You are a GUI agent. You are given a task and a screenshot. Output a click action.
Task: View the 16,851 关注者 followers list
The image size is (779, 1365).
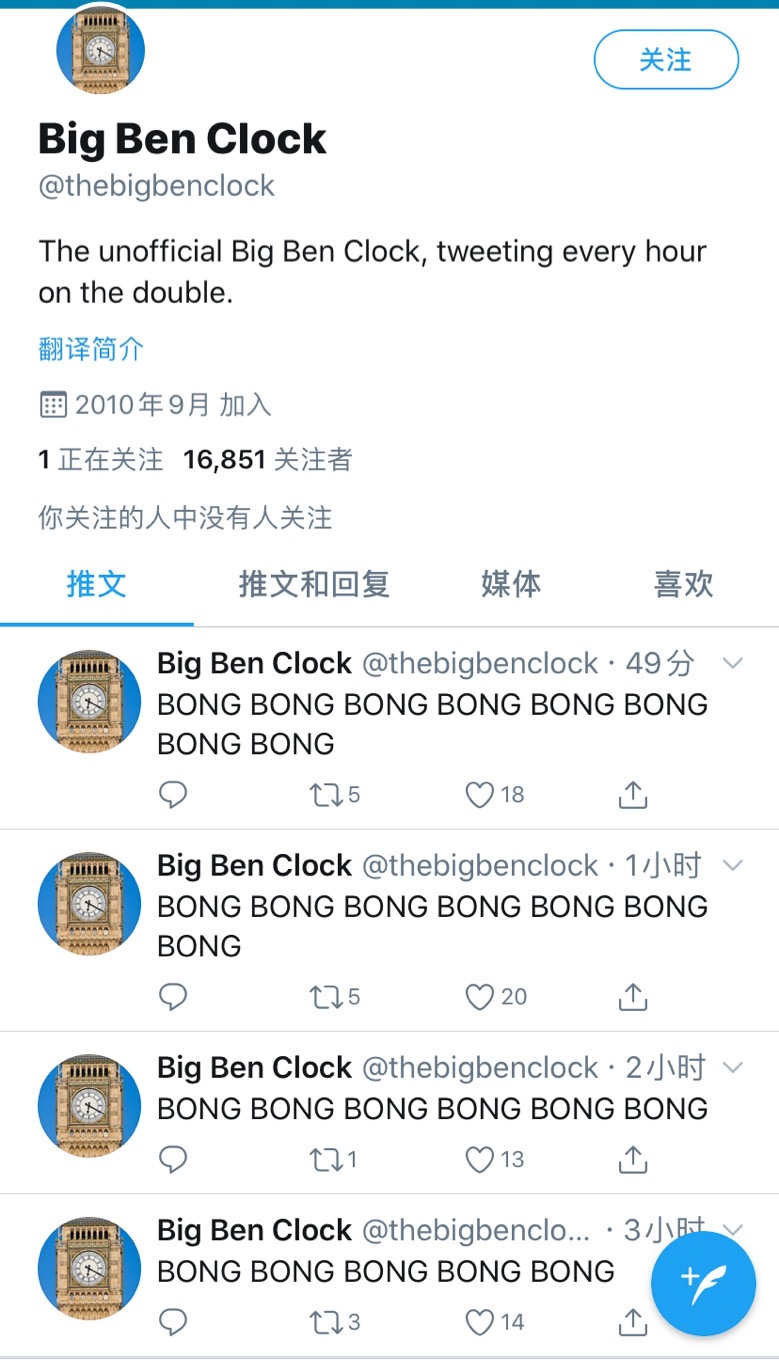tap(268, 459)
